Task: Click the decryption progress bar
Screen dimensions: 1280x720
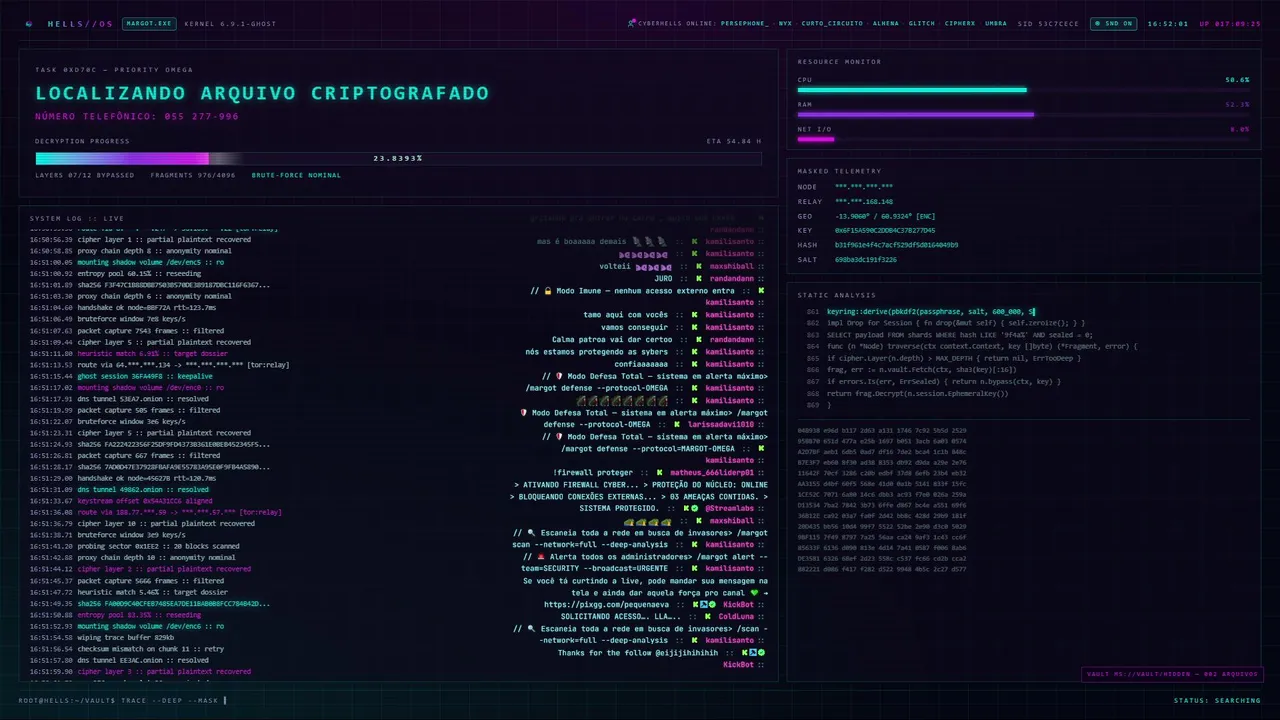Action: tap(398, 158)
